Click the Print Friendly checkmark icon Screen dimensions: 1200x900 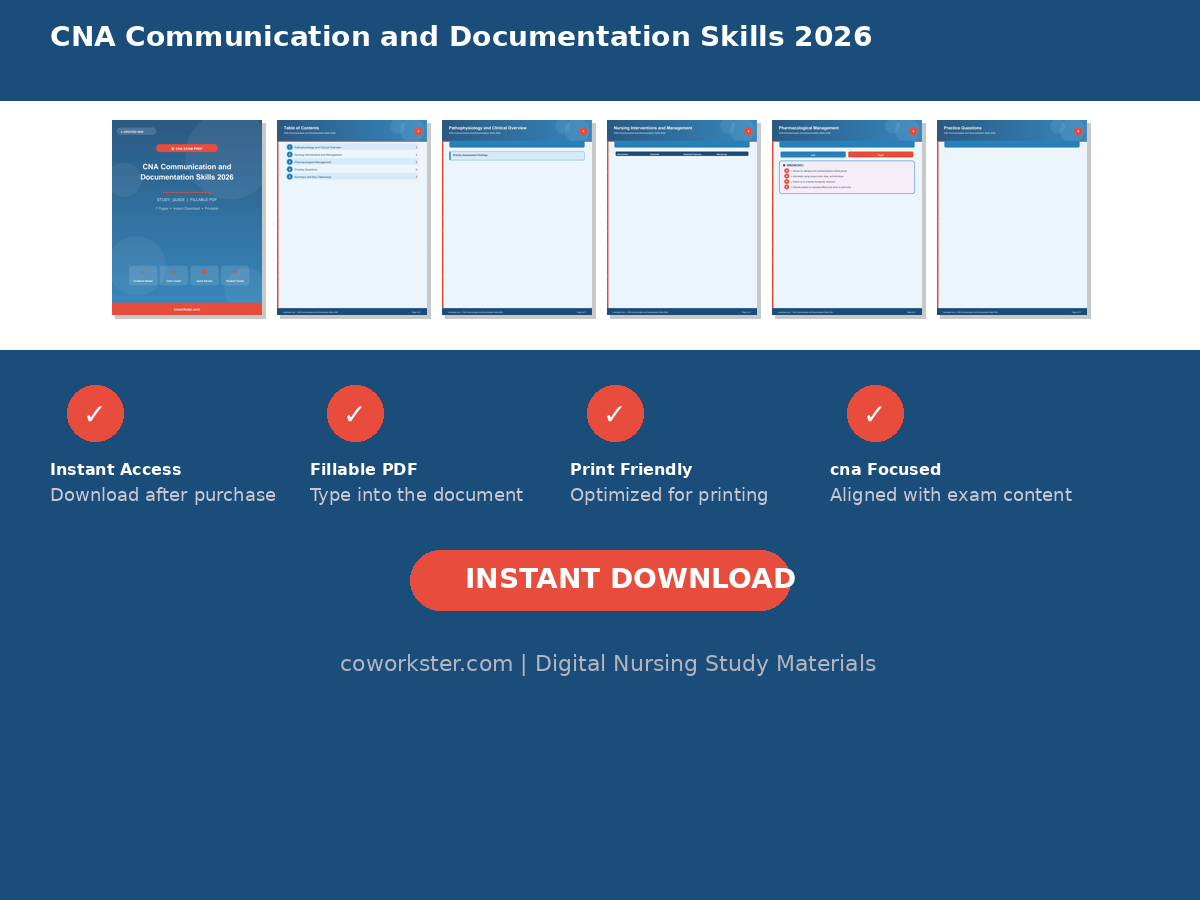click(x=615, y=413)
